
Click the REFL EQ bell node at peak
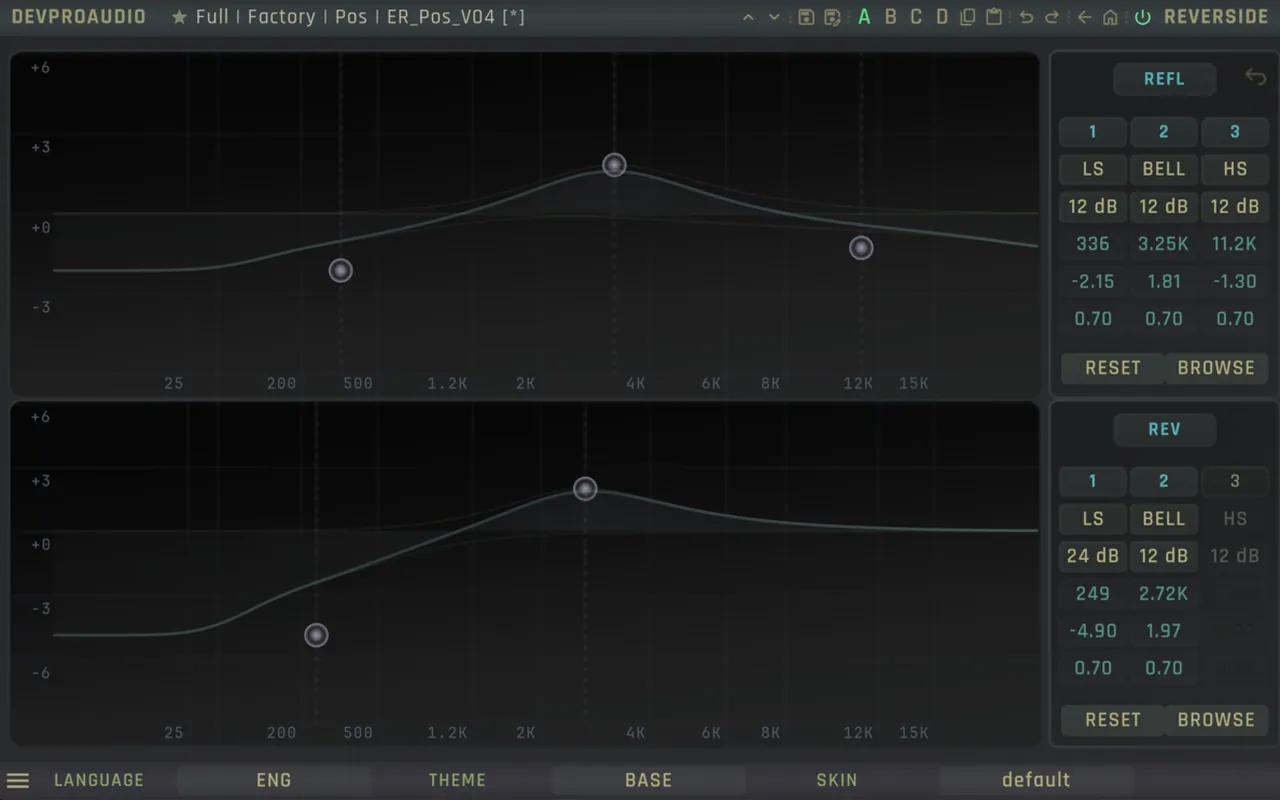point(614,165)
